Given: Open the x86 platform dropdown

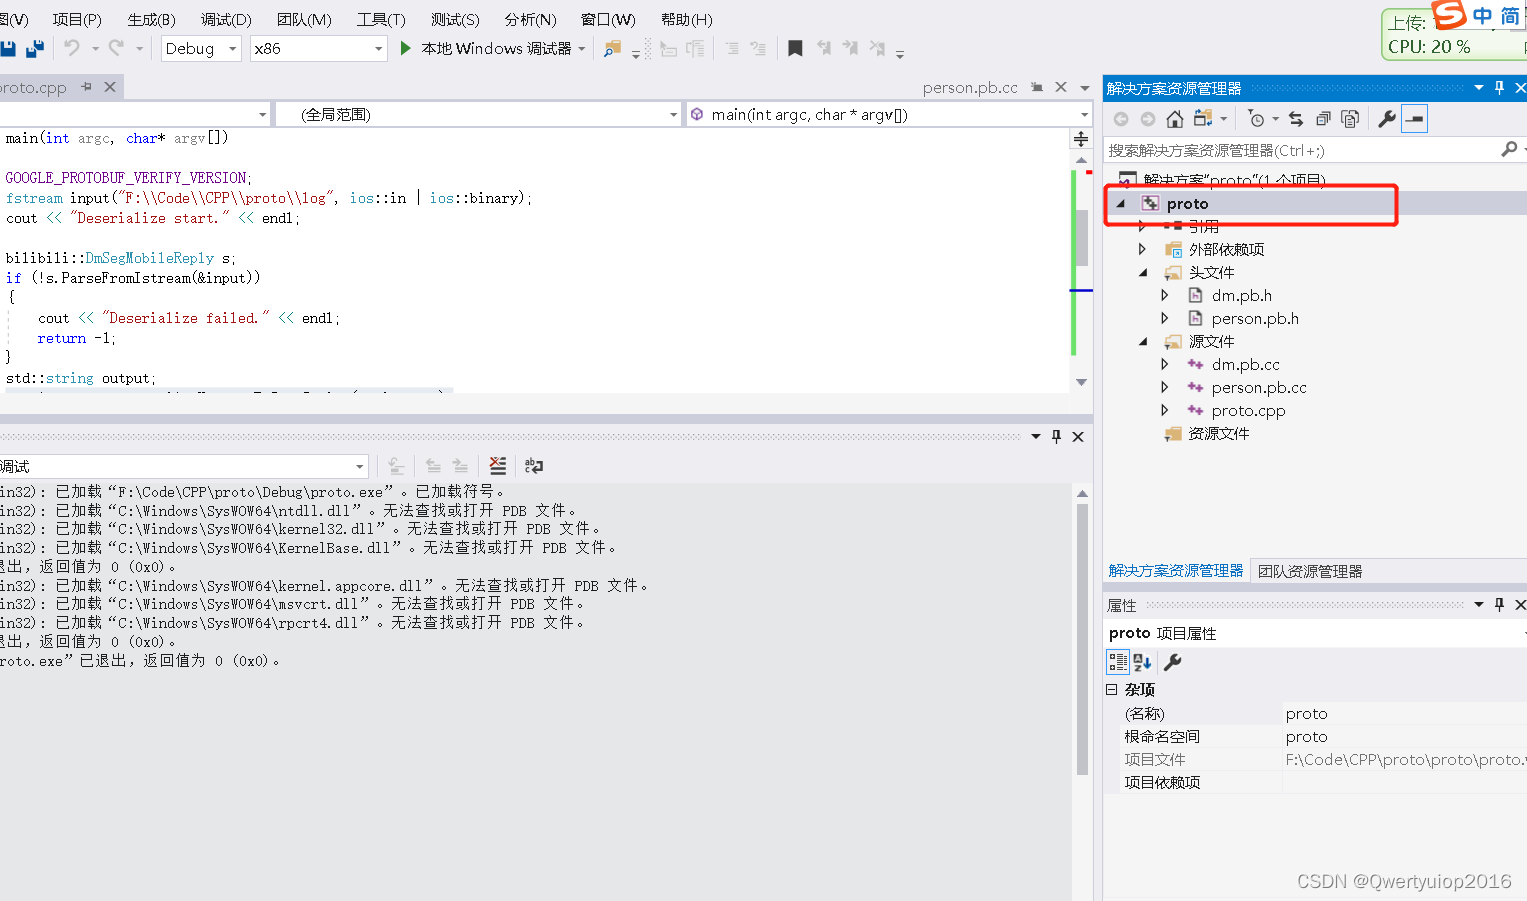Looking at the screenshot, I should point(319,48).
